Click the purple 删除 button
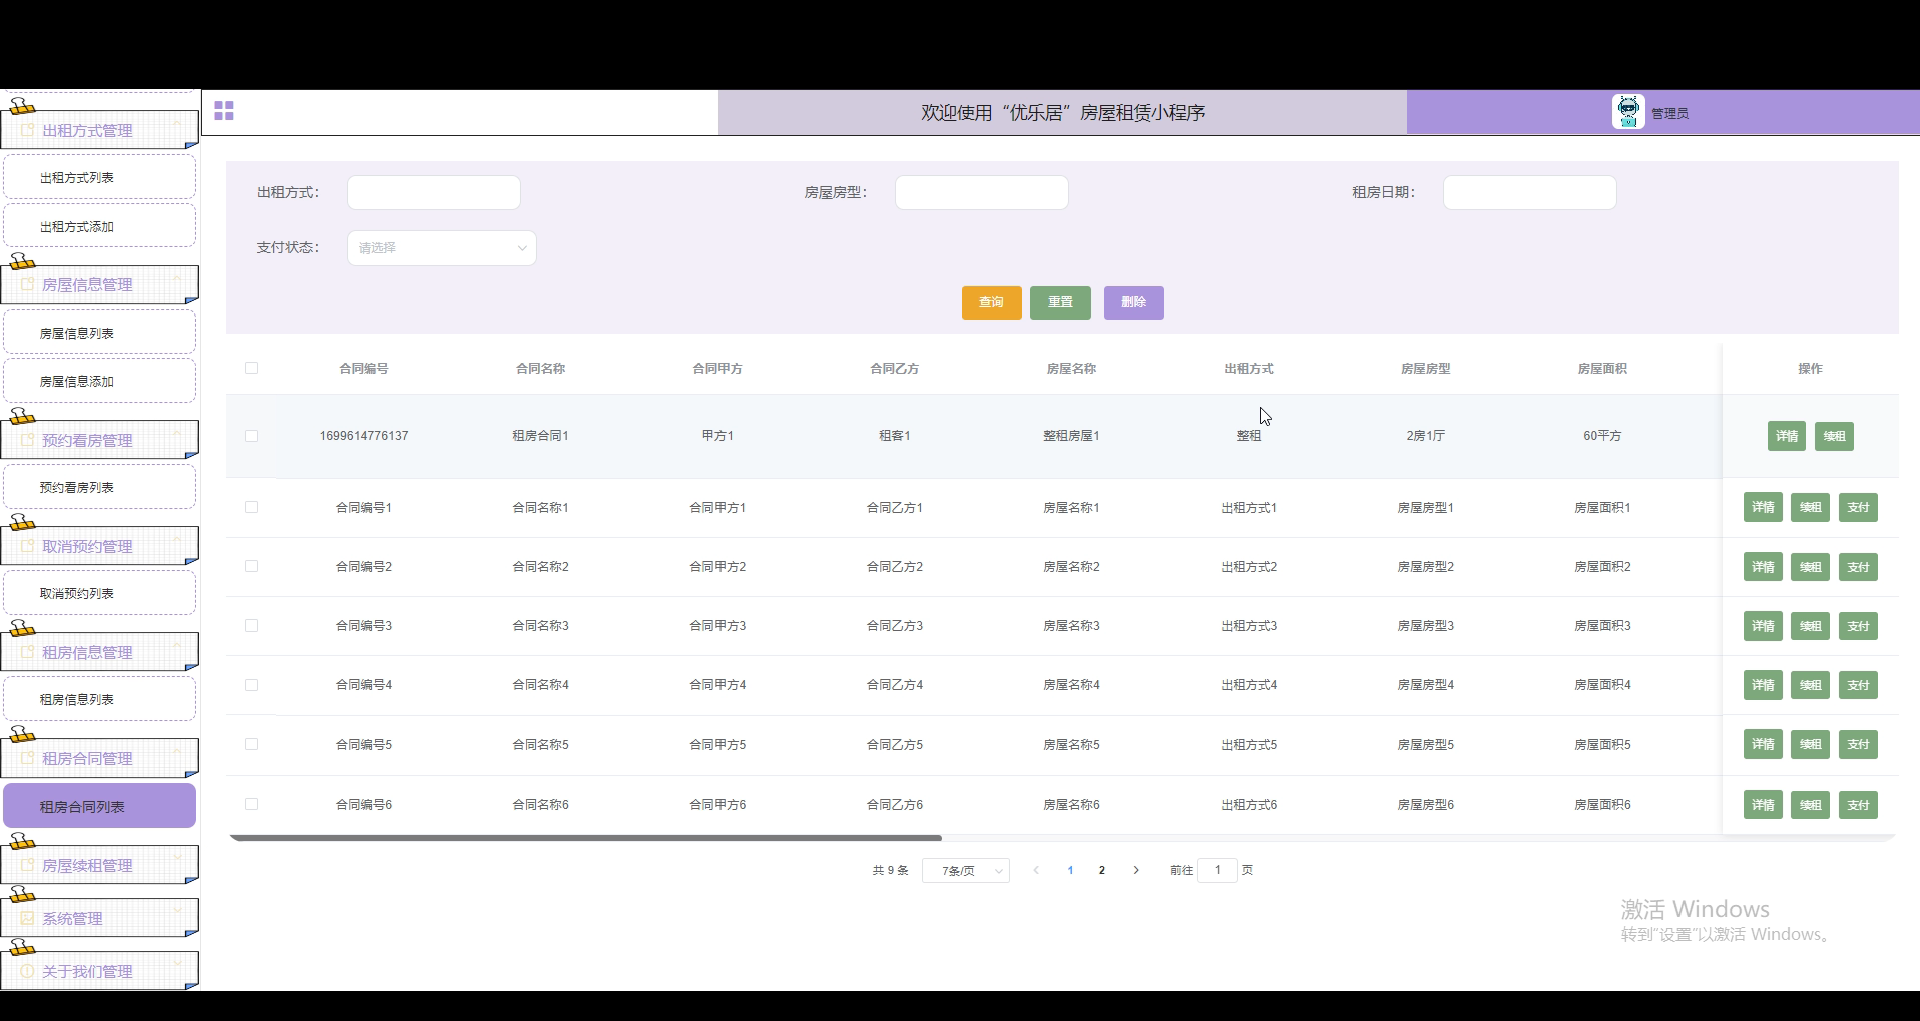 pos(1134,303)
